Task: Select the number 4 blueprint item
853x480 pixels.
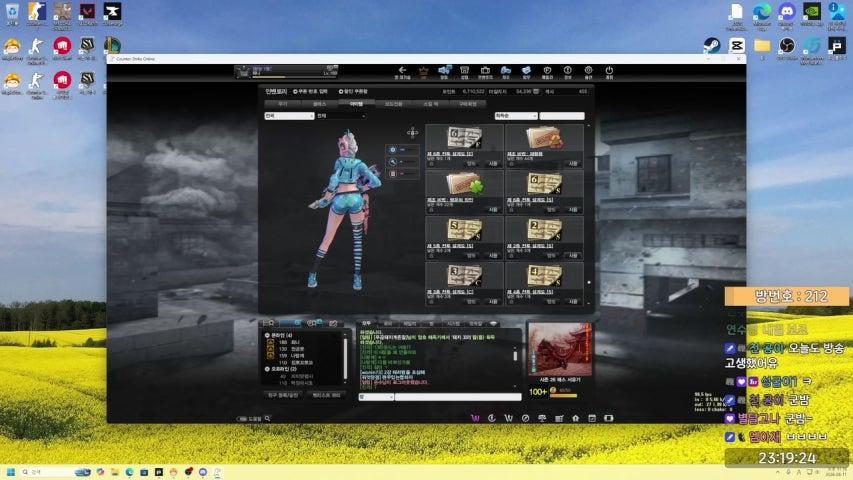Action: coord(544,283)
